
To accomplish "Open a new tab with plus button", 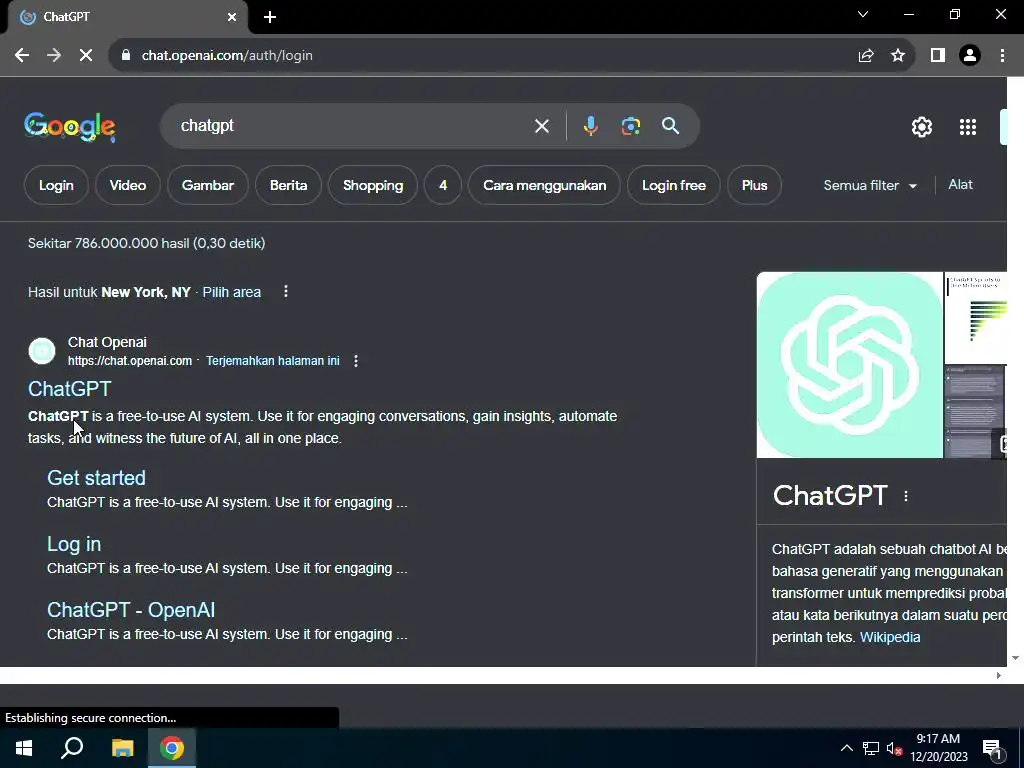I will point(270,18).
